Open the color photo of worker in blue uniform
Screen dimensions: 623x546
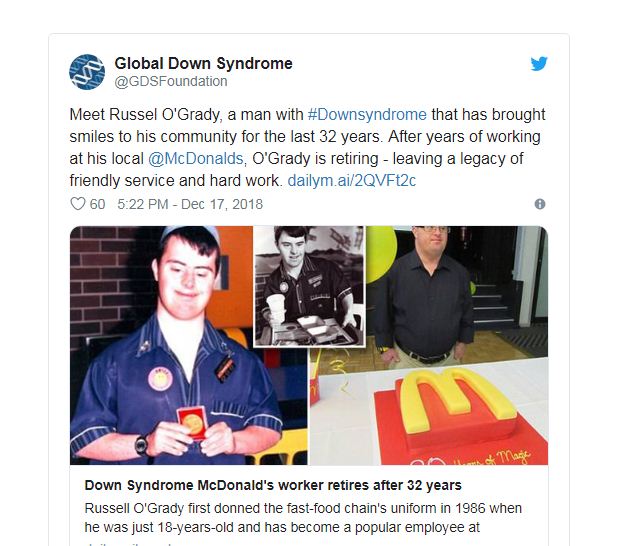[x=189, y=345]
